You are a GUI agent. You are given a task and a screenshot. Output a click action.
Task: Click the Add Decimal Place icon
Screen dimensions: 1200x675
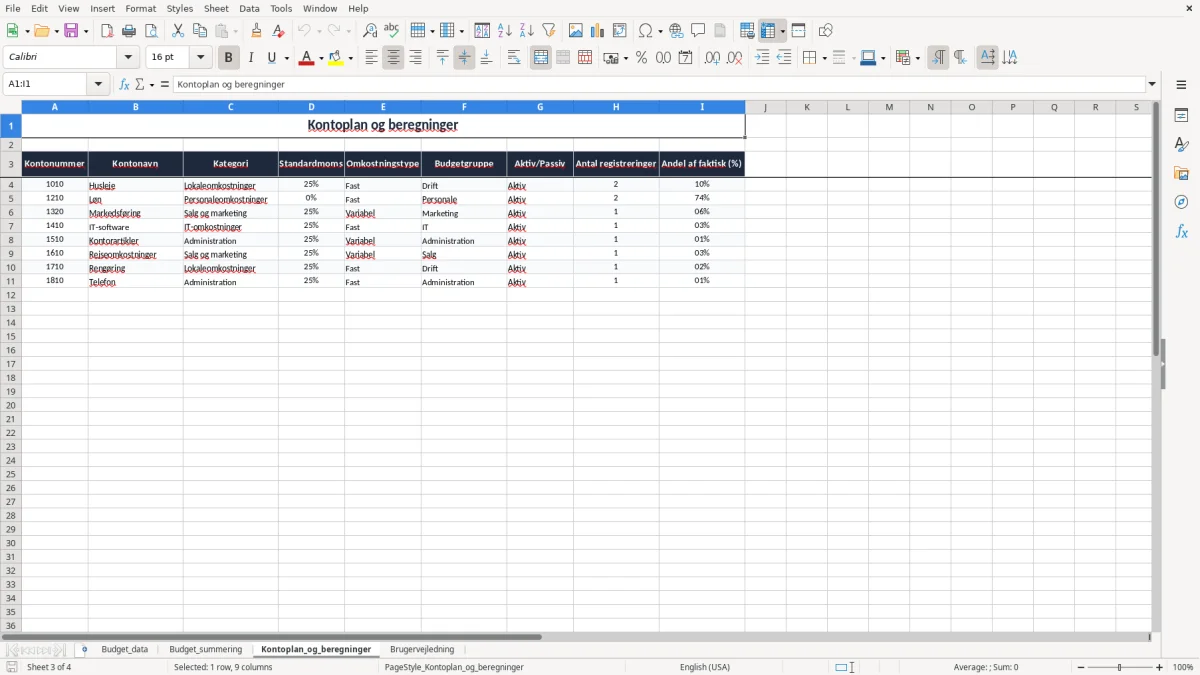point(712,58)
